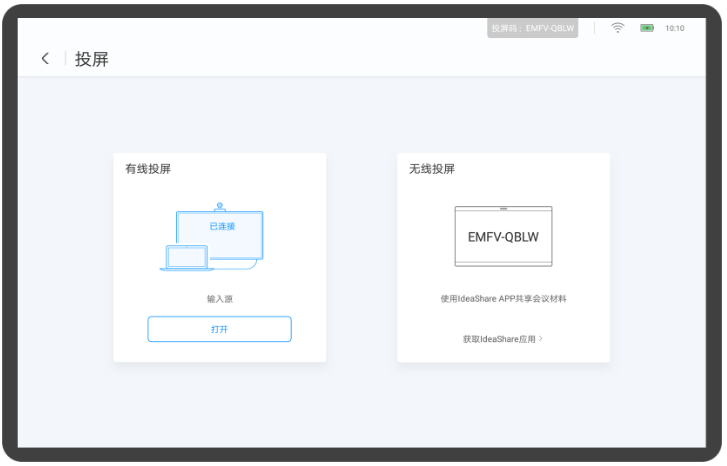727x466 pixels.
Task: Click the 10:10 clock in status bar
Action: 675,28
